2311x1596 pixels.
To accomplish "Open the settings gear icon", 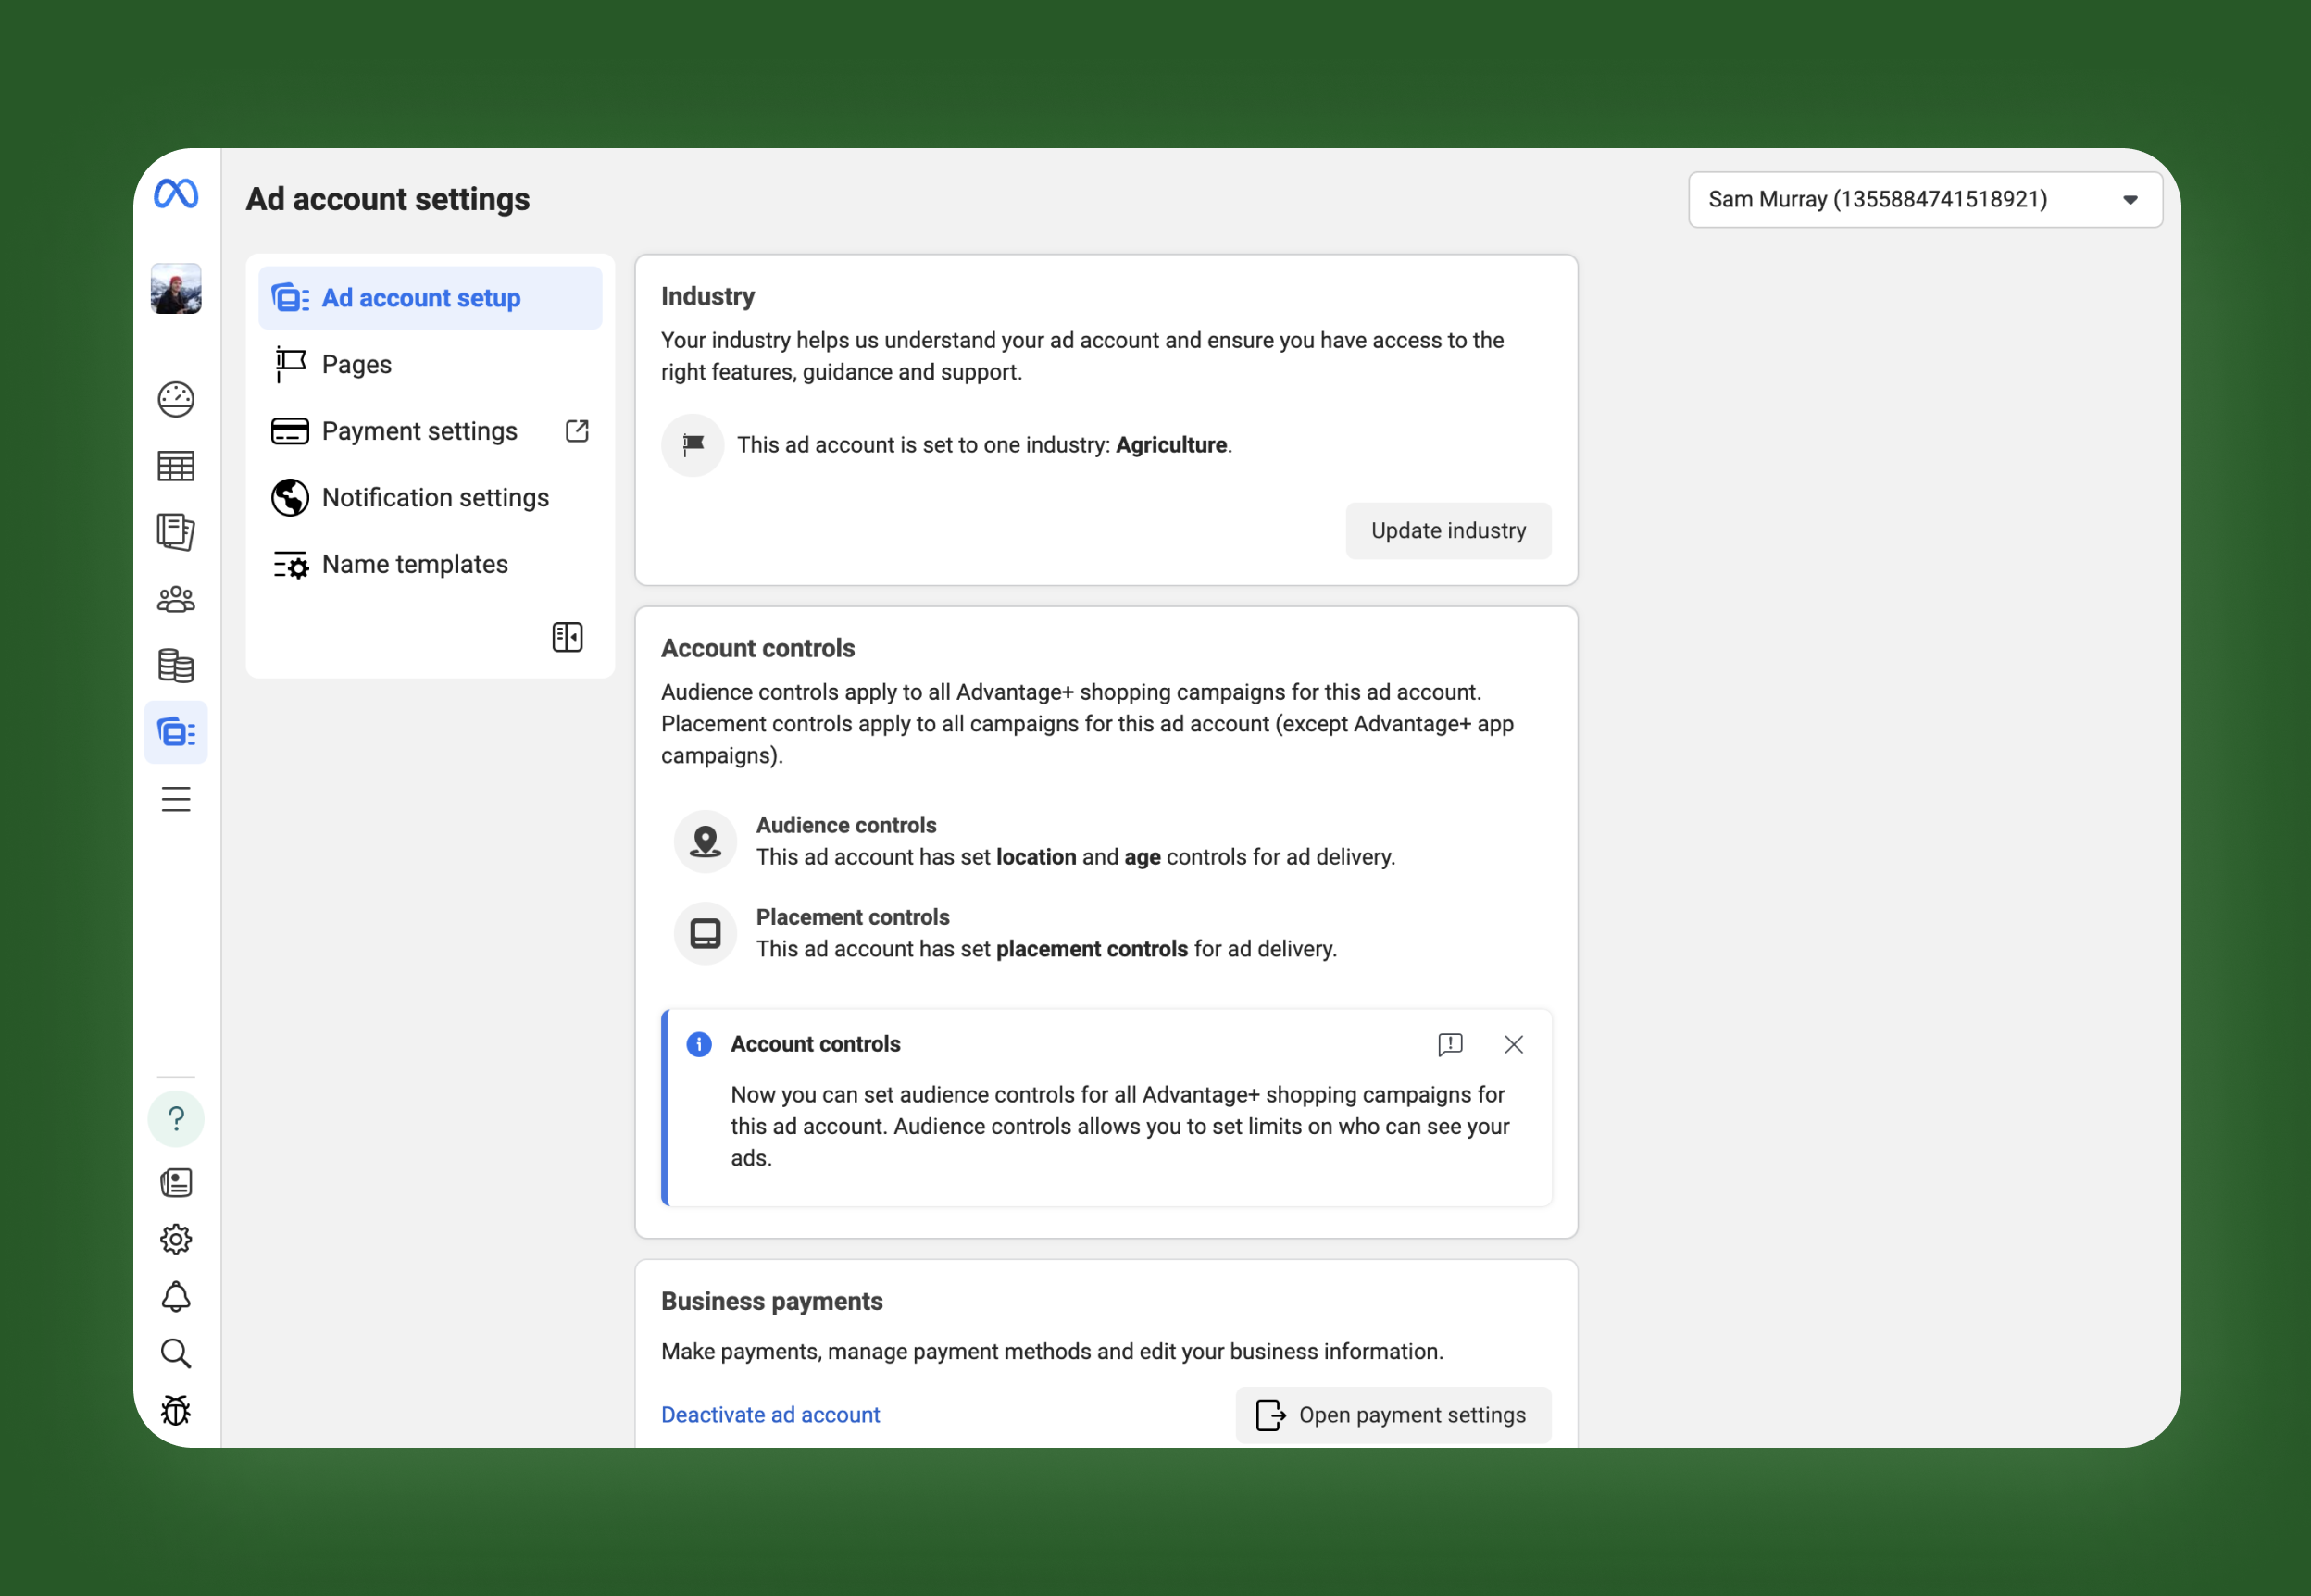I will click(x=176, y=1240).
